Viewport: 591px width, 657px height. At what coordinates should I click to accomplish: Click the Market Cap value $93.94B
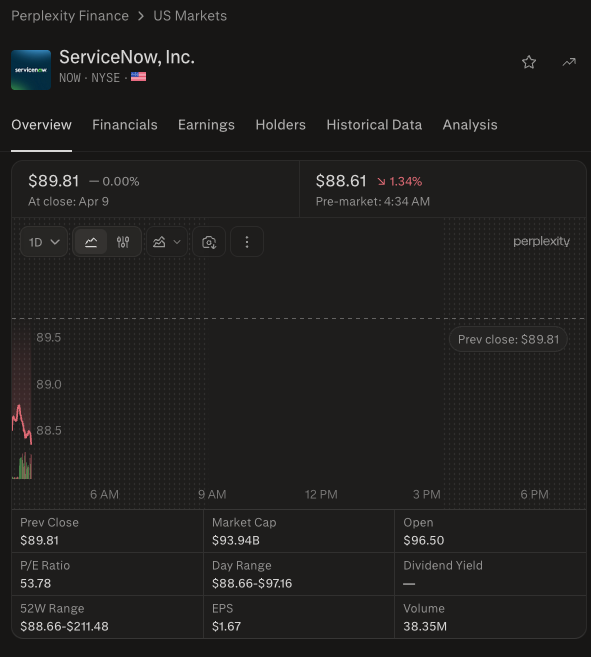tap(236, 541)
